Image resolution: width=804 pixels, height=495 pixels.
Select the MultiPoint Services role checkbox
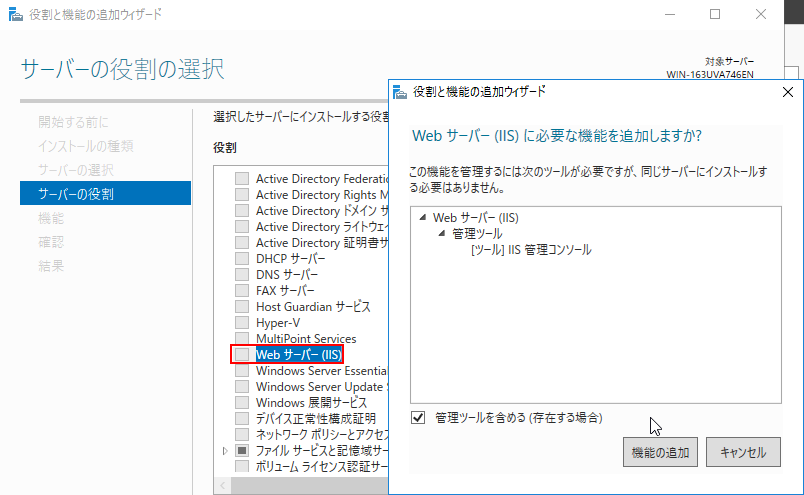[x=241, y=339]
